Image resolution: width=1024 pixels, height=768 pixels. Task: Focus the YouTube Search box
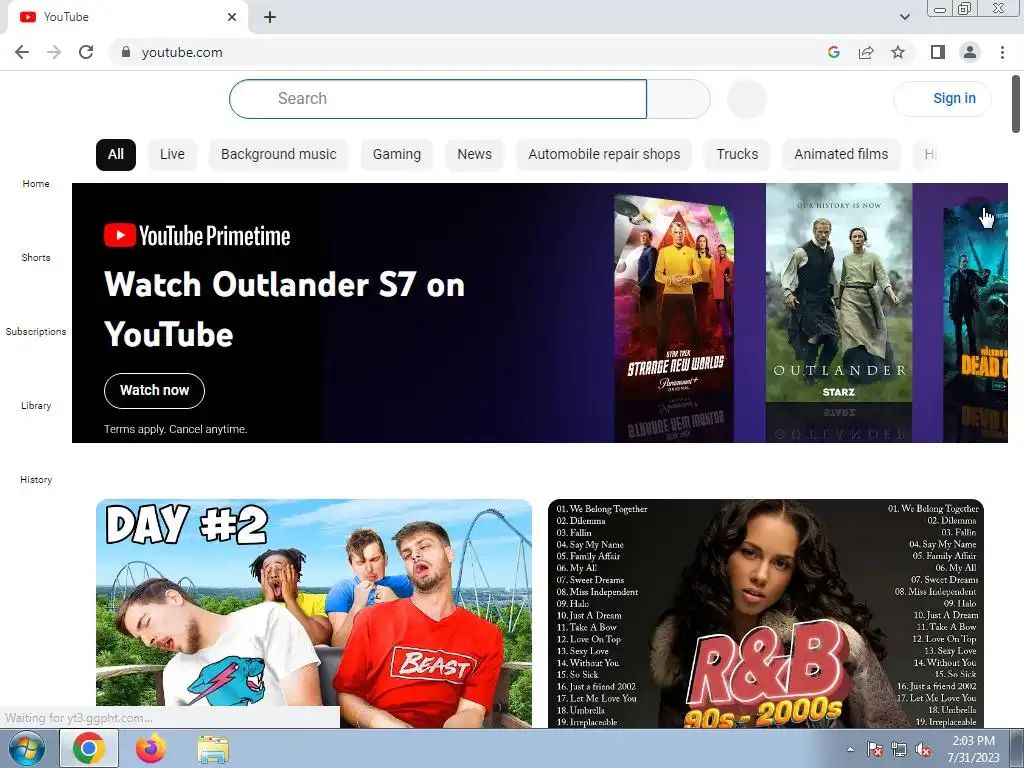pos(438,99)
